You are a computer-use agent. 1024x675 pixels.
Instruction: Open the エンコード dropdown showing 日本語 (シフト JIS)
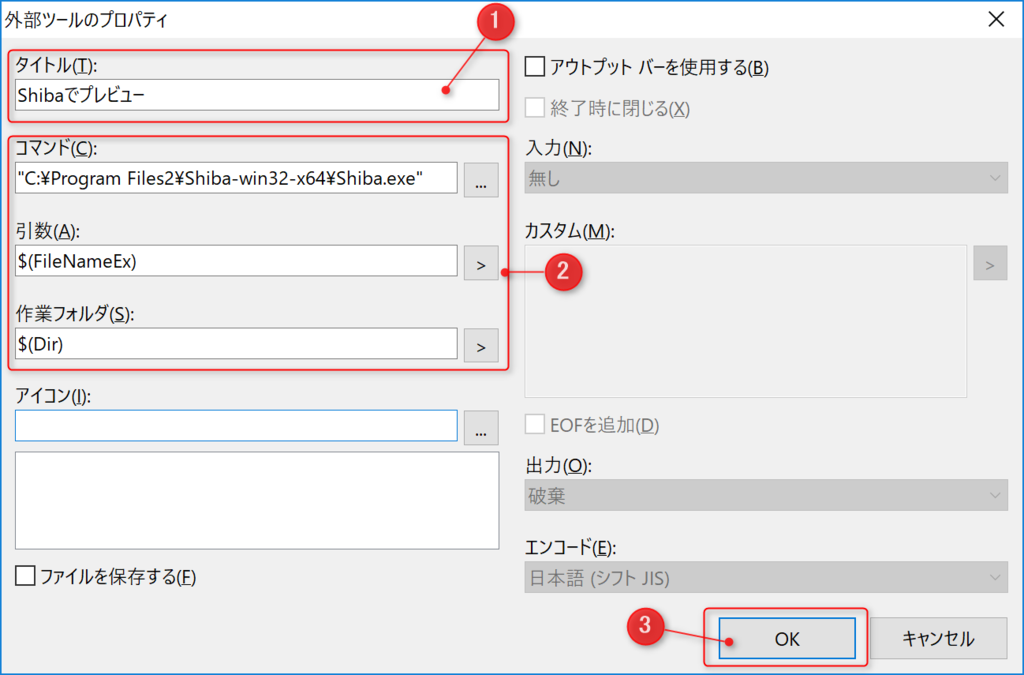765,577
